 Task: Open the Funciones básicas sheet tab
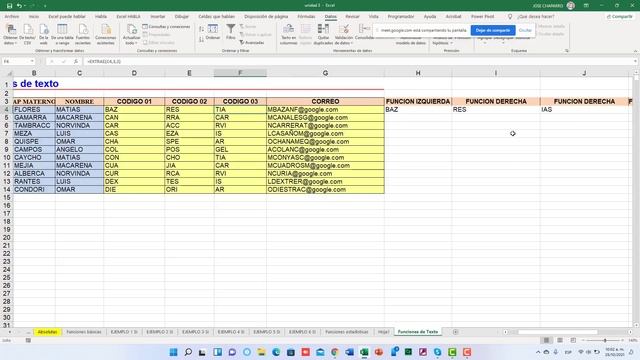[x=84, y=332]
